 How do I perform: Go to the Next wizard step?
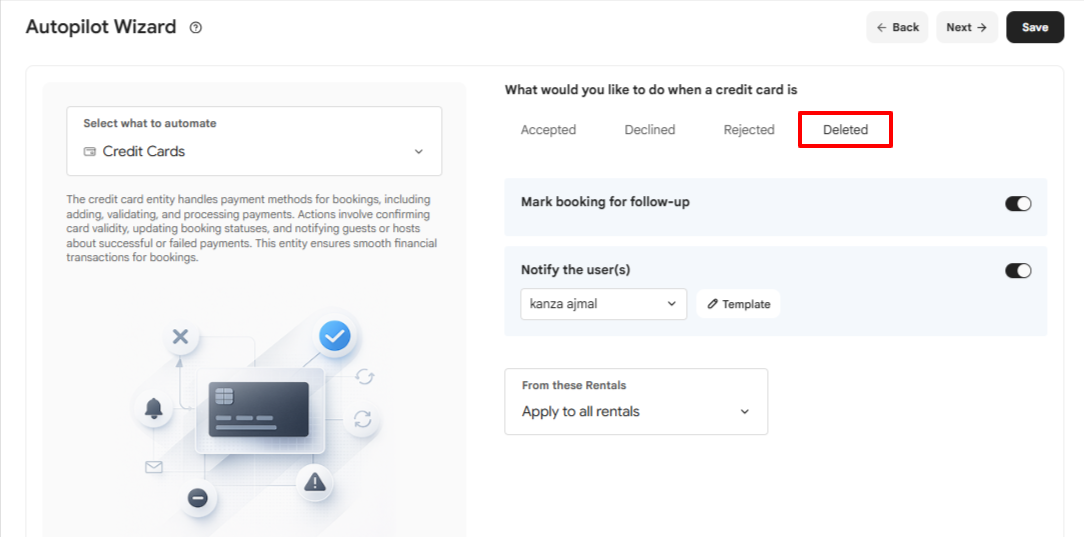point(966,27)
